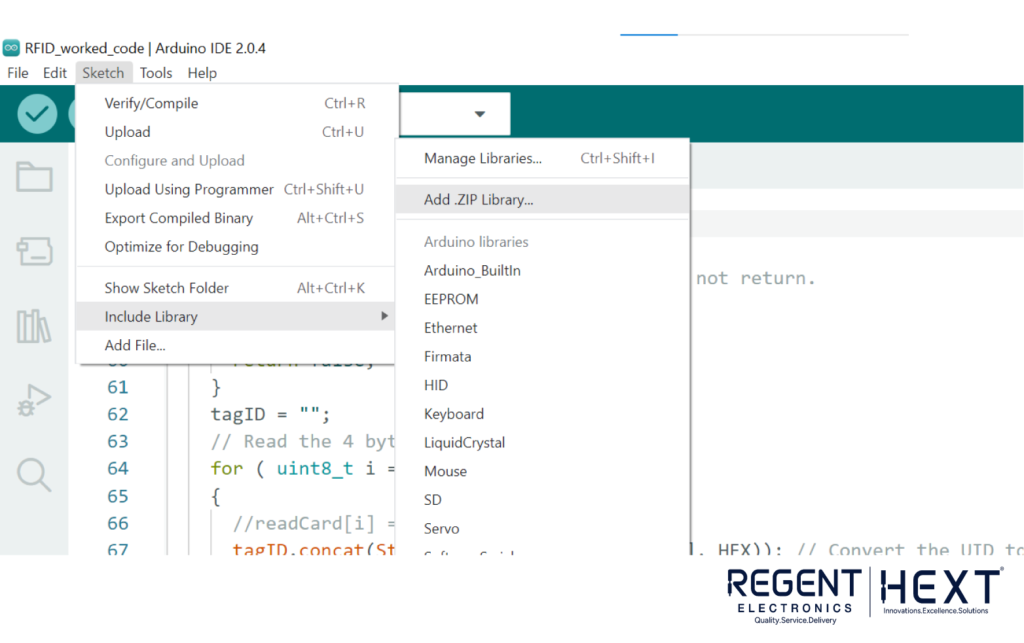Open the Boards Manager sidebar icon
The height and width of the screenshot is (643, 1024).
coord(34,251)
